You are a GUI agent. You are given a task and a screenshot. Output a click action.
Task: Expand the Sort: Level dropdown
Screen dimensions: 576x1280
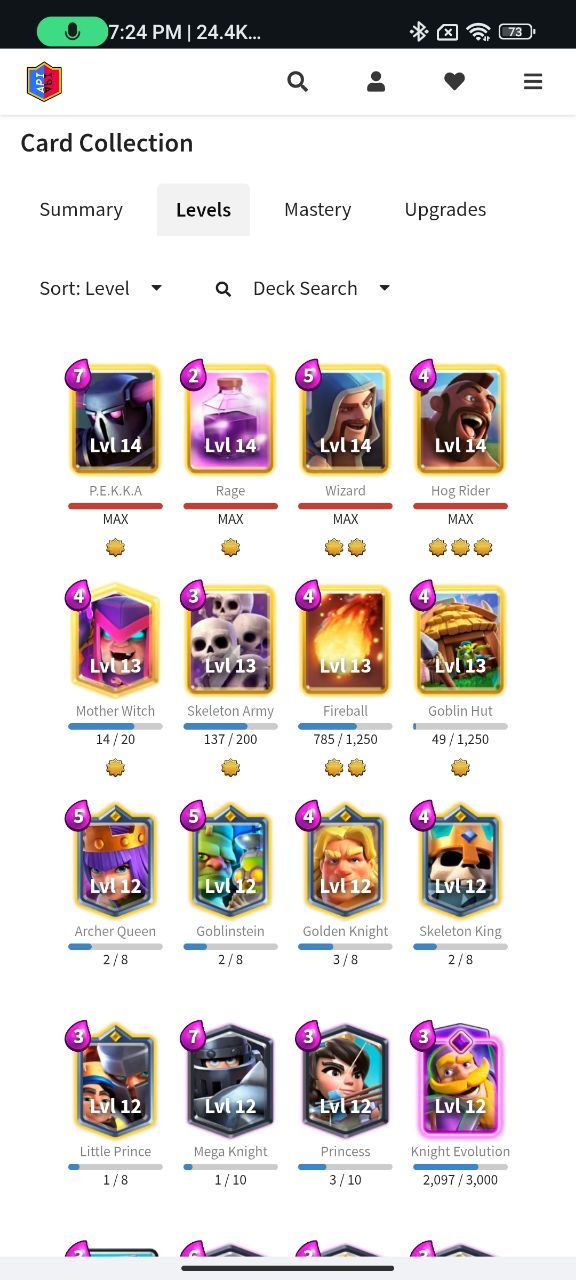(100, 288)
